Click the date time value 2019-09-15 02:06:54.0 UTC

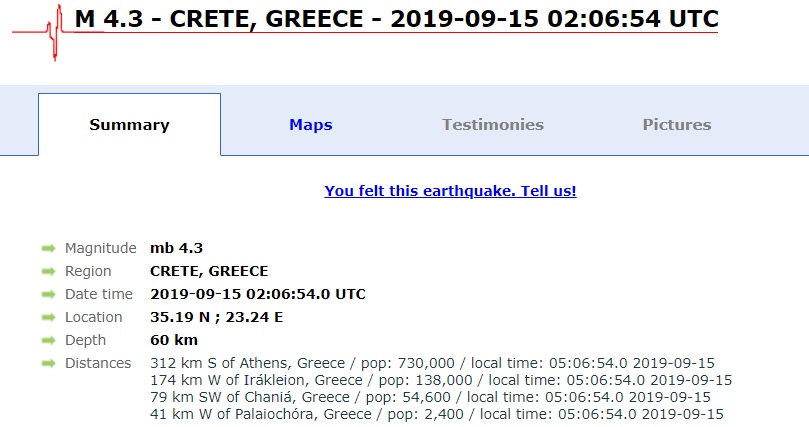pos(258,294)
